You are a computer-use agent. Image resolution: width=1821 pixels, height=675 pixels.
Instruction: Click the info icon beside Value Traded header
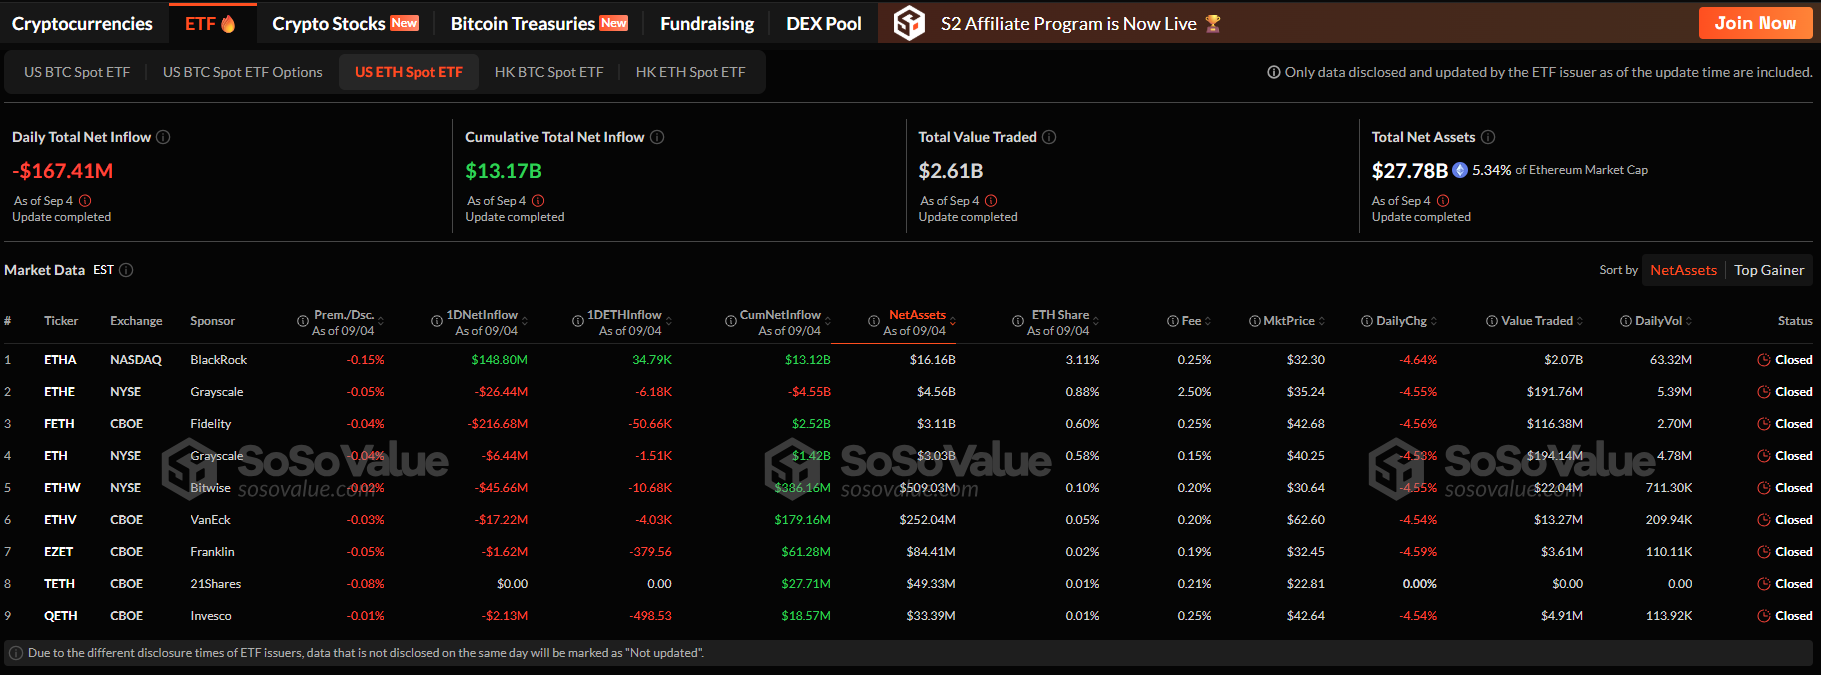tap(1491, 321)
